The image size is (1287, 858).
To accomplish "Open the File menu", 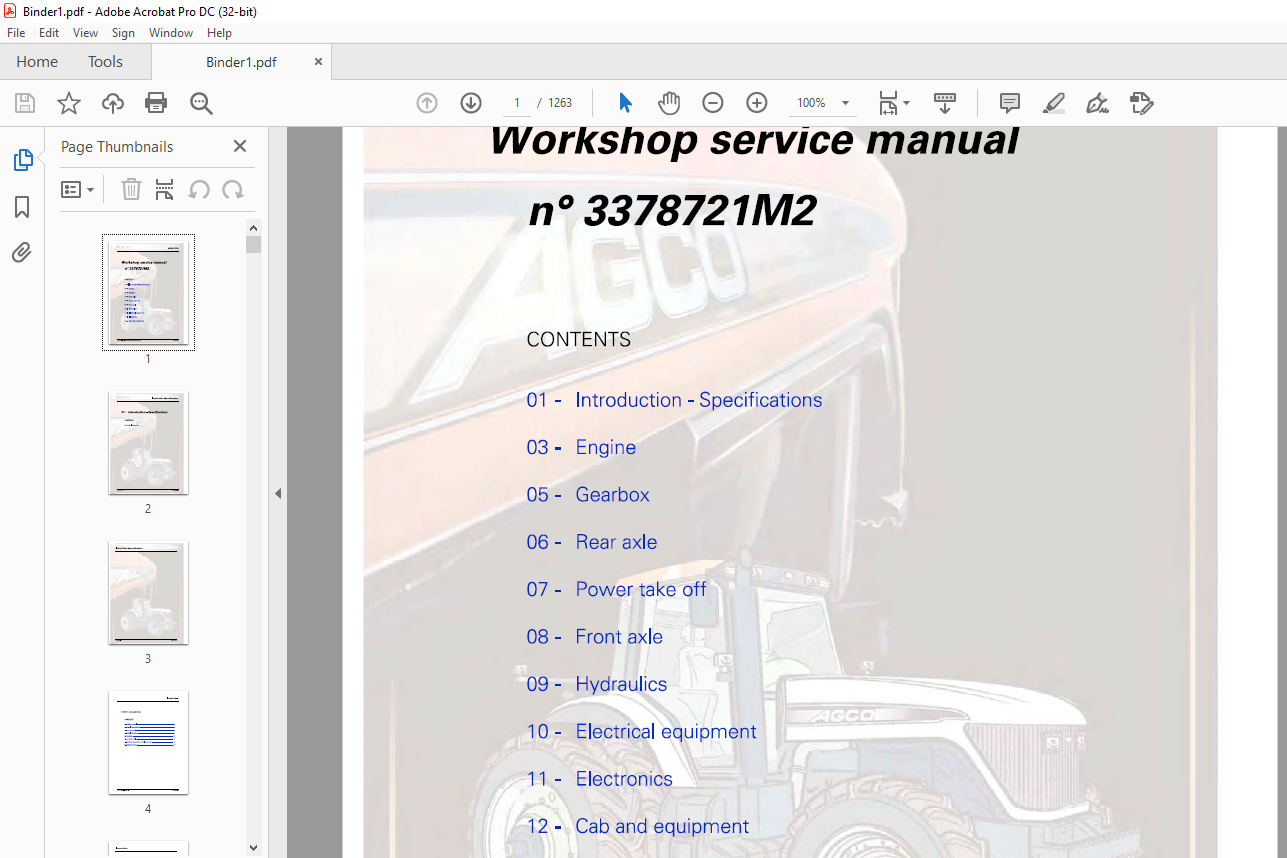I will tap(16, 33).
